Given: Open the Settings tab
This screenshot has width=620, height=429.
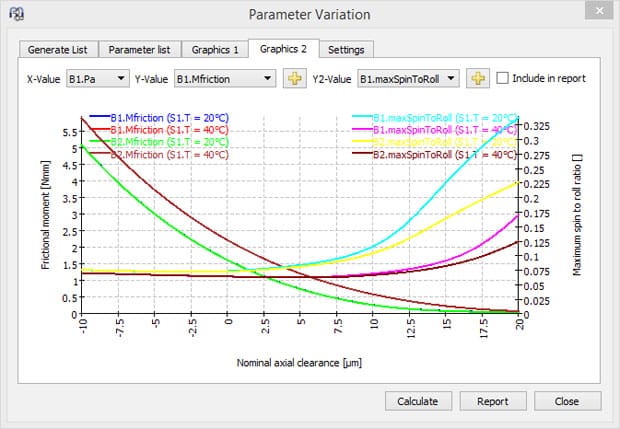Looking at the screenshot, I should pyautogui.click(x=346, y=49).
